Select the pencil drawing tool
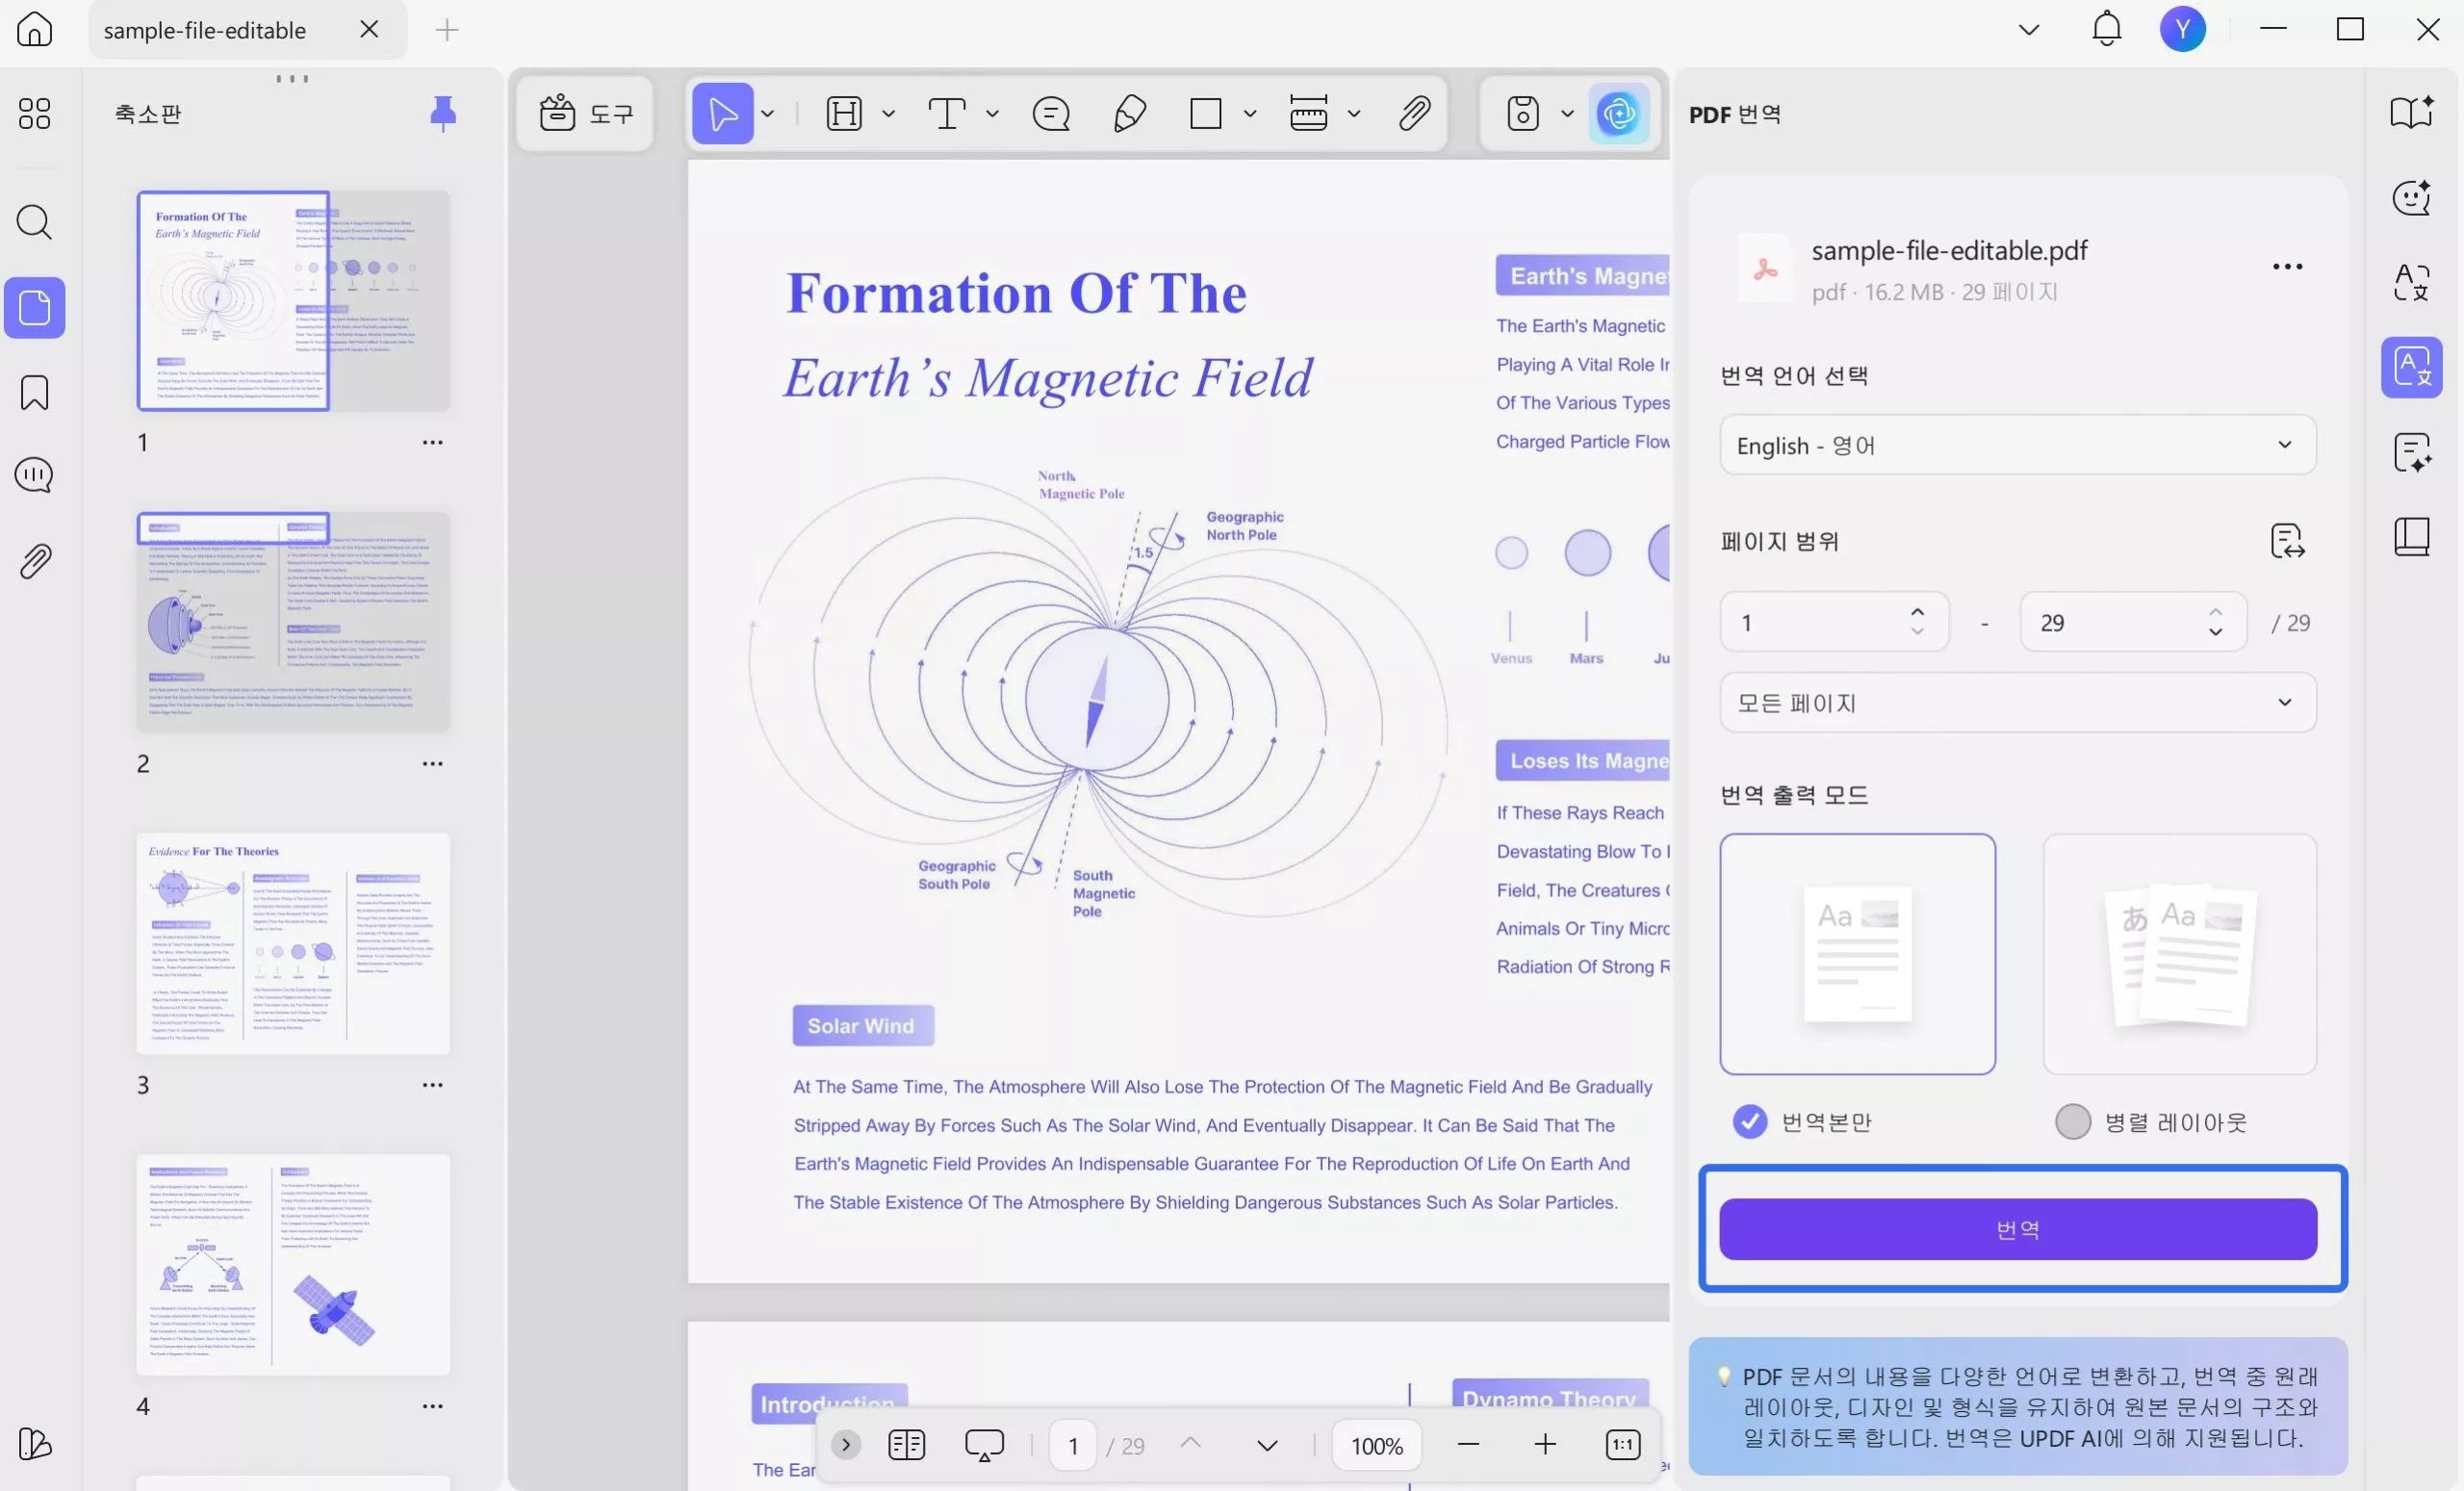The width and height of the screenshot is (2464, 1491). 1130,113
